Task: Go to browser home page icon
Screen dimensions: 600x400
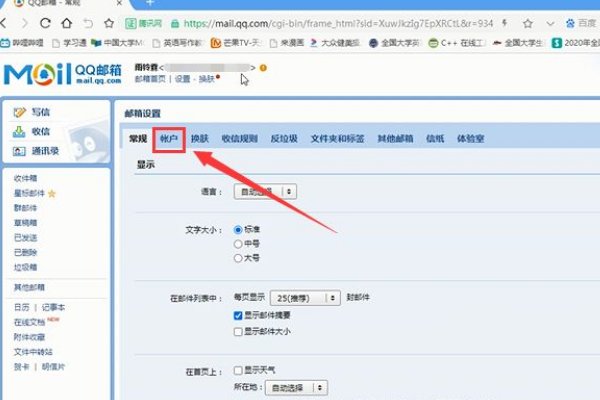Action: pyautogui.click(x=67, y=23)
